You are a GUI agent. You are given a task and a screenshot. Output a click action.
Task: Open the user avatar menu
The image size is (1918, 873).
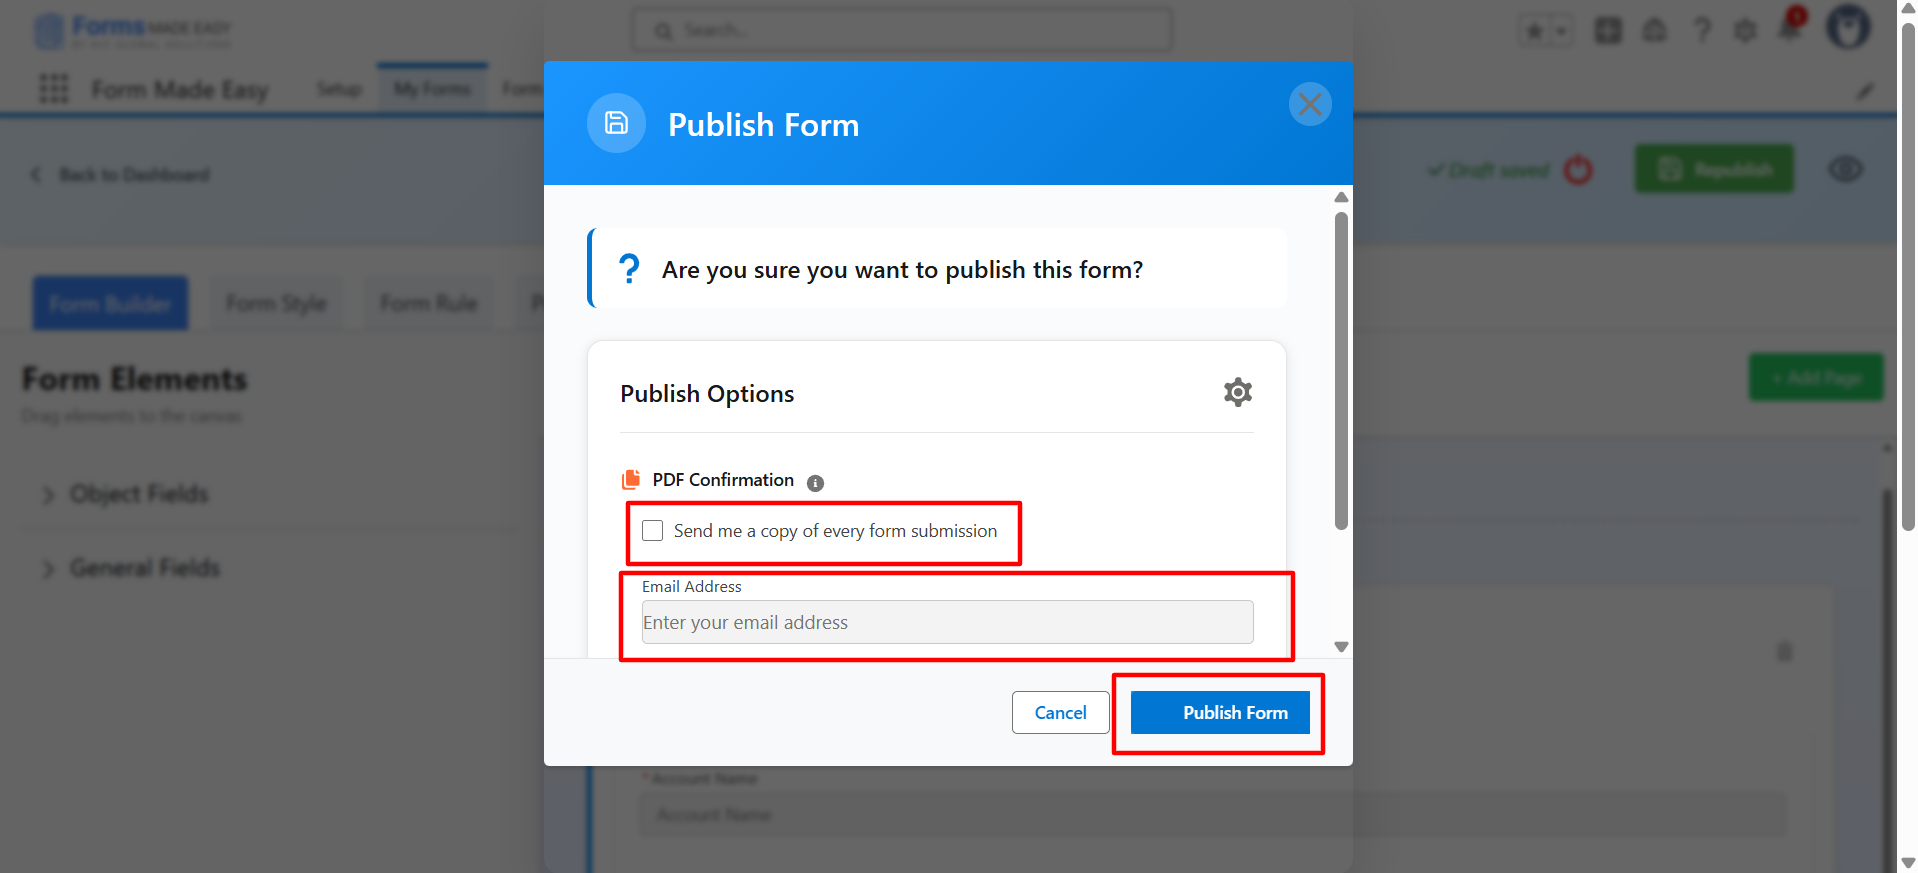point(1848,27)
